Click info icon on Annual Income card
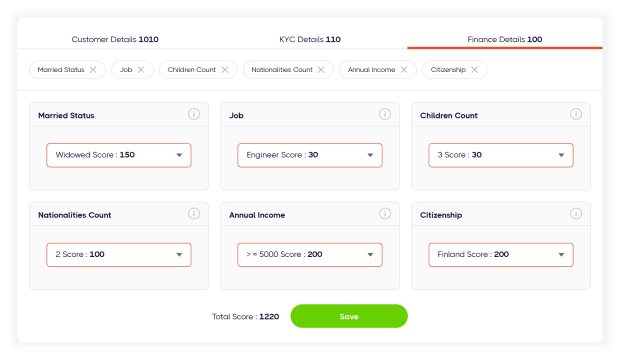The image size is (620, 360). click(x=385, y=214)
